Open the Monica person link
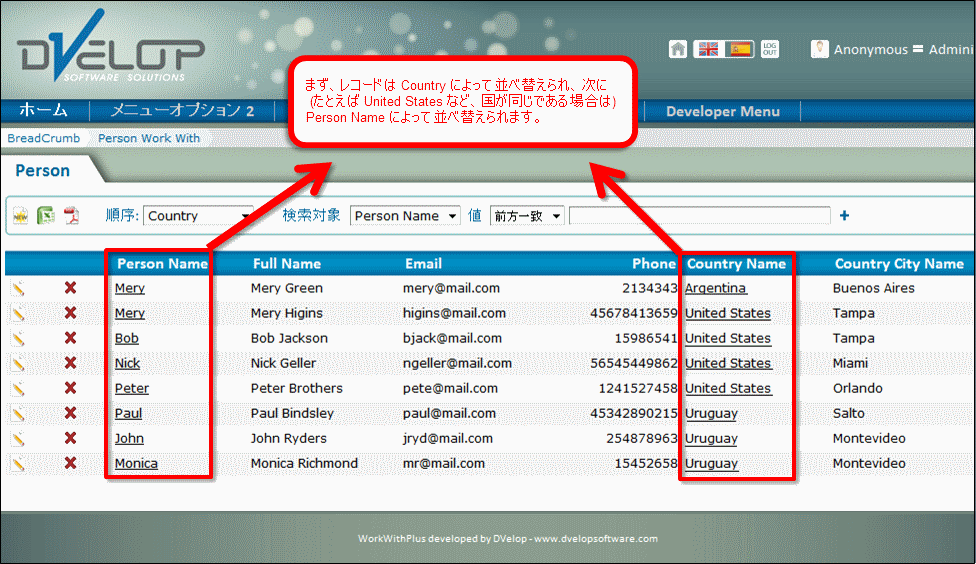This screenshot has height=564, width=976. (x=136, y=464)
